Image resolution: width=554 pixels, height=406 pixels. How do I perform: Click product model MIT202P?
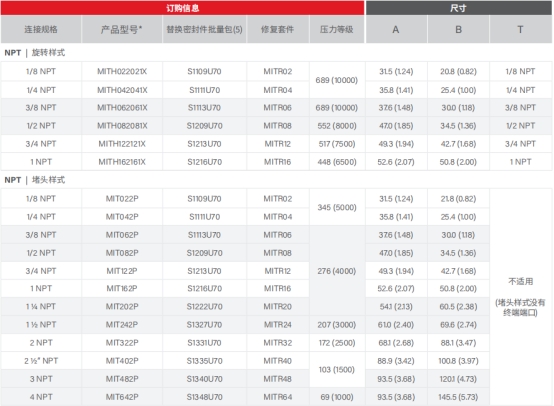click(122, 307)
